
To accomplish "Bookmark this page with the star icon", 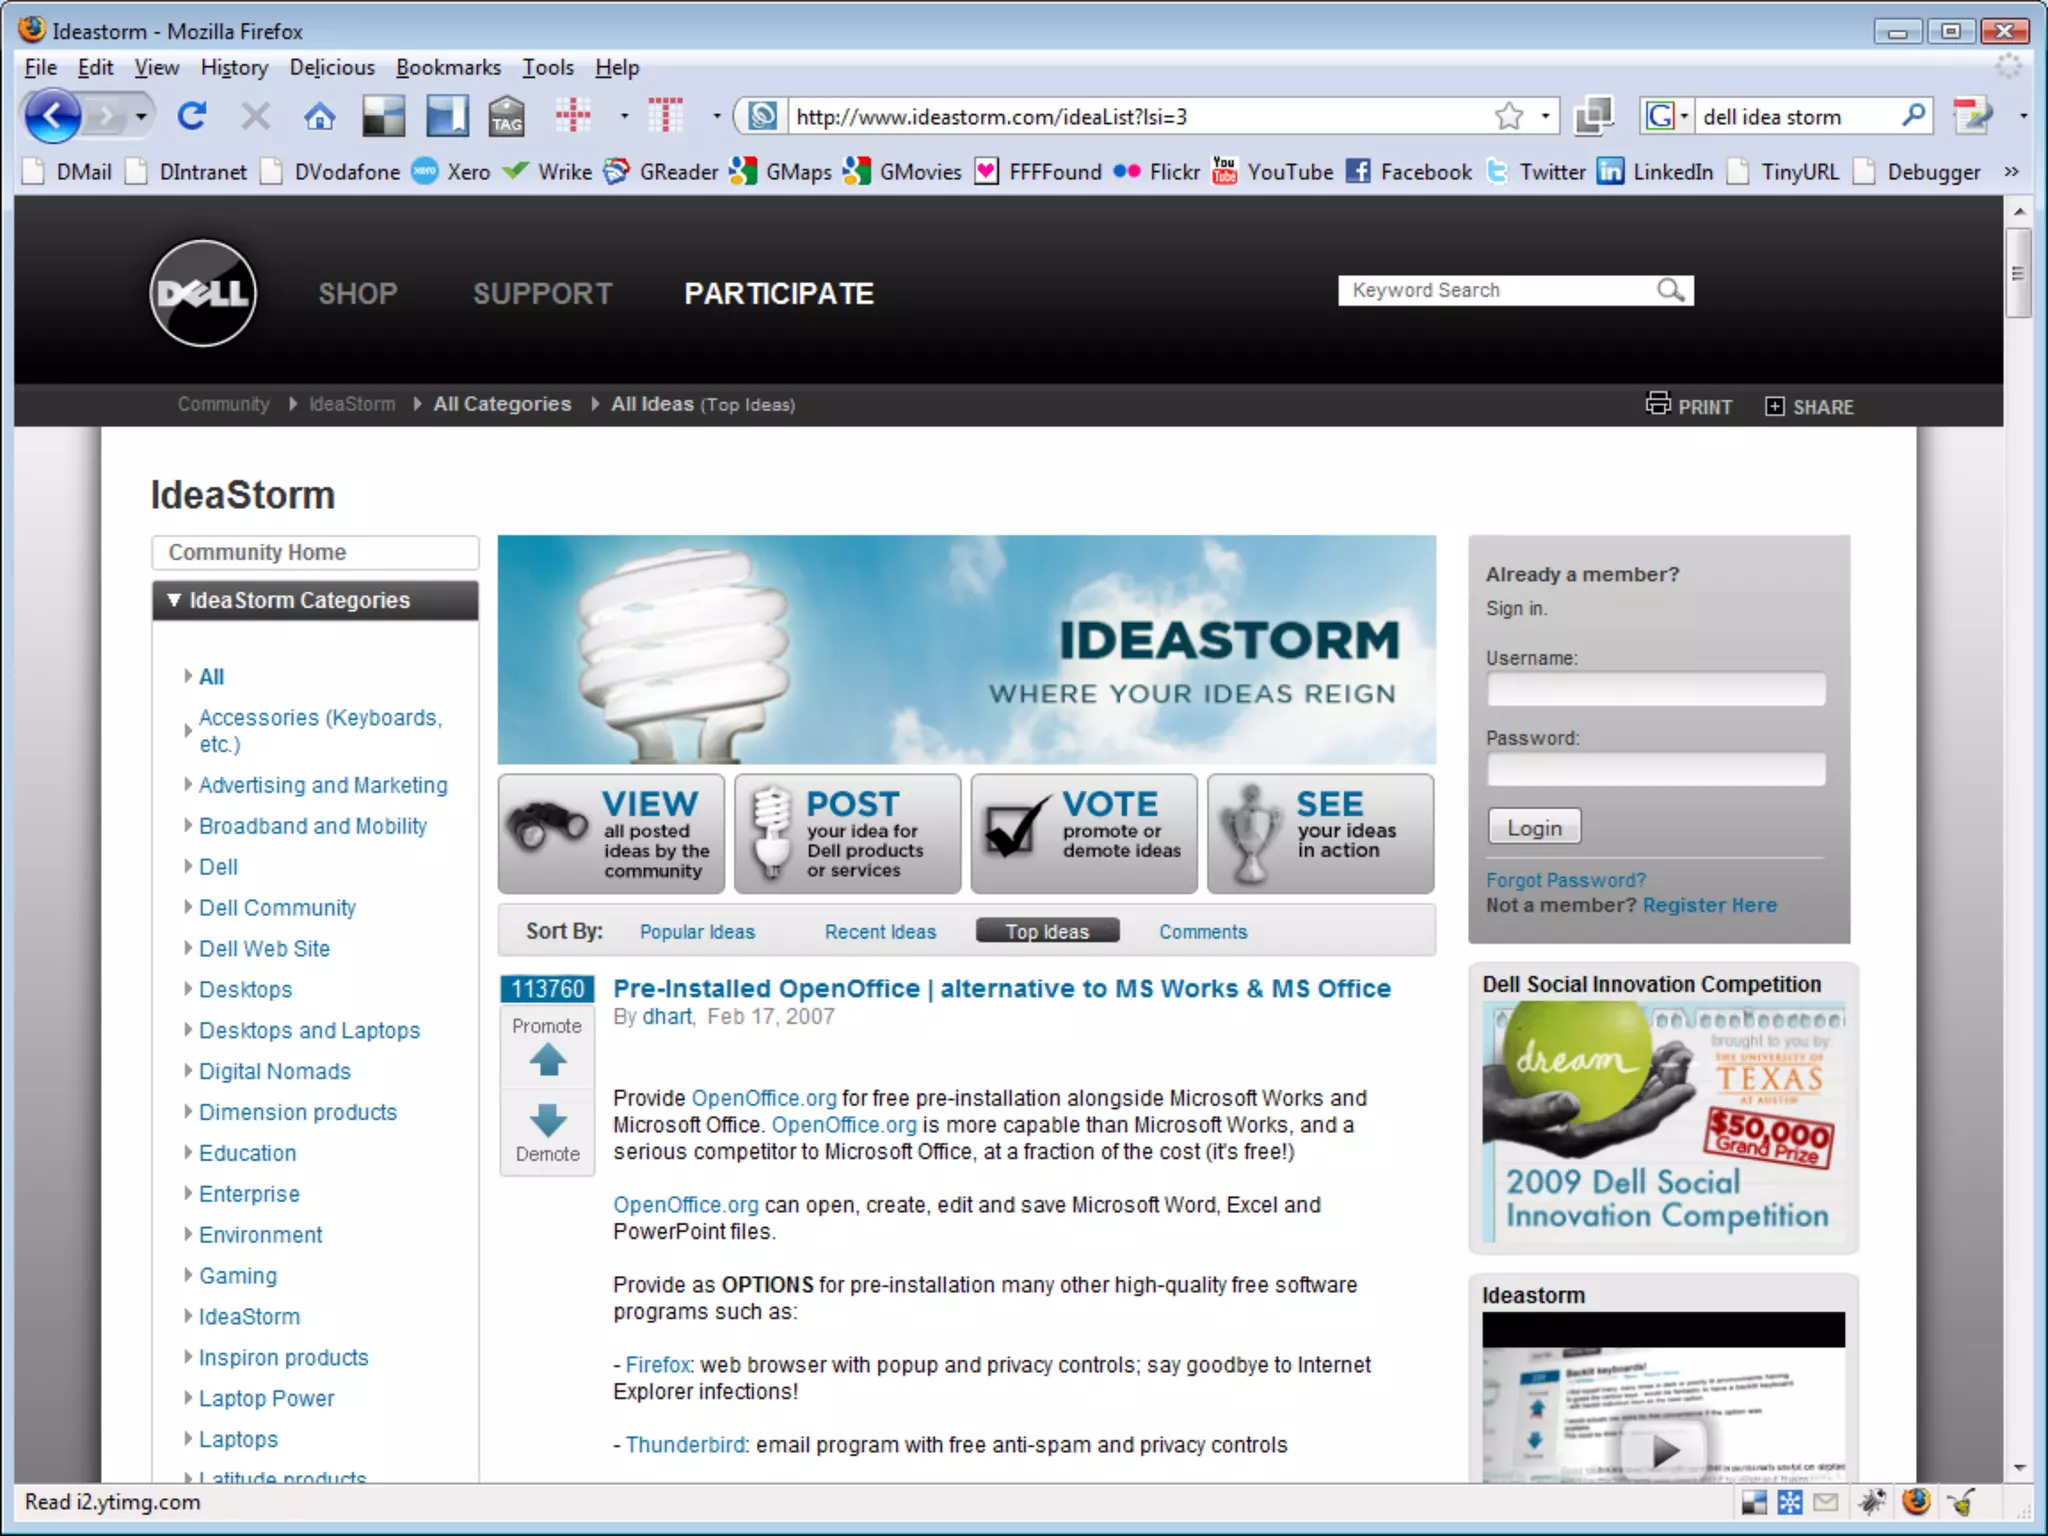I will [x=1509, y=117].
